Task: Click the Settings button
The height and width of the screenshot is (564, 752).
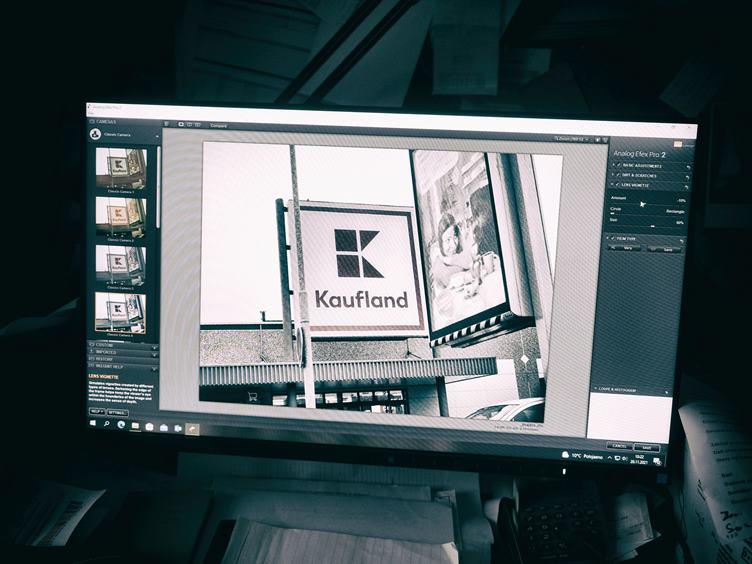Action: coord(117,412)
